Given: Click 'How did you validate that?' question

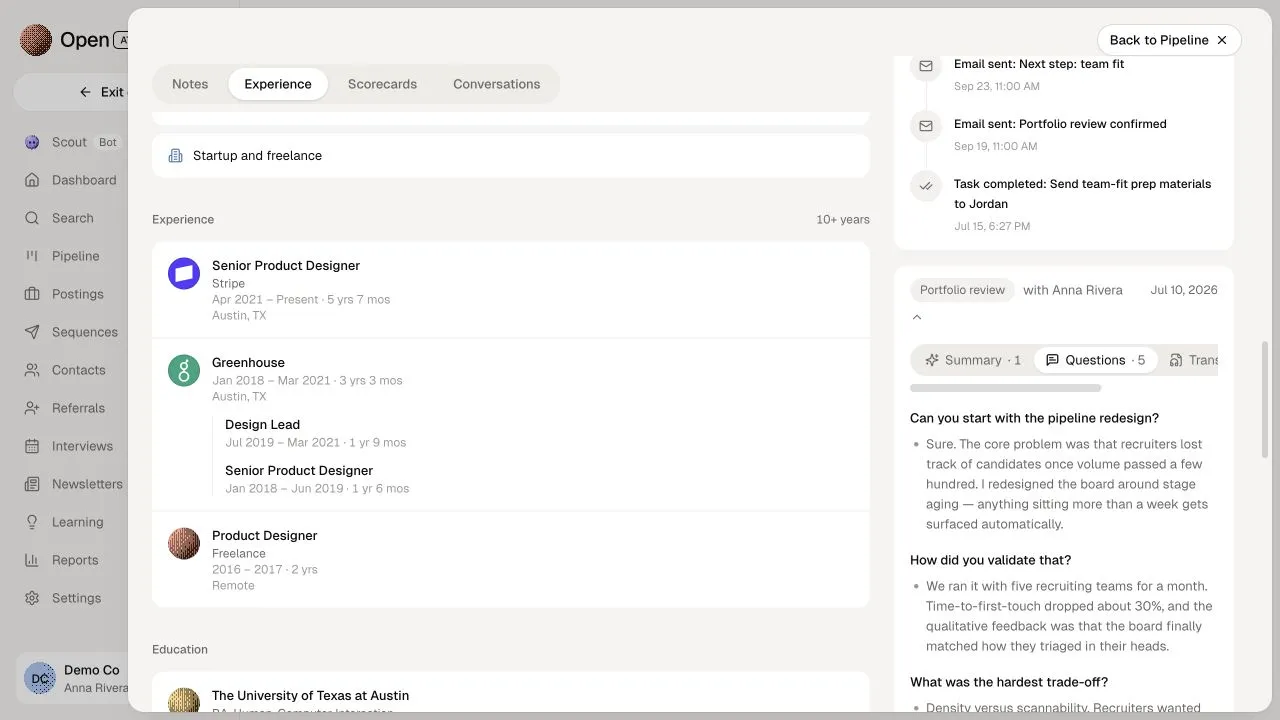Looking at the screenshot, I should tap(990, 560).
